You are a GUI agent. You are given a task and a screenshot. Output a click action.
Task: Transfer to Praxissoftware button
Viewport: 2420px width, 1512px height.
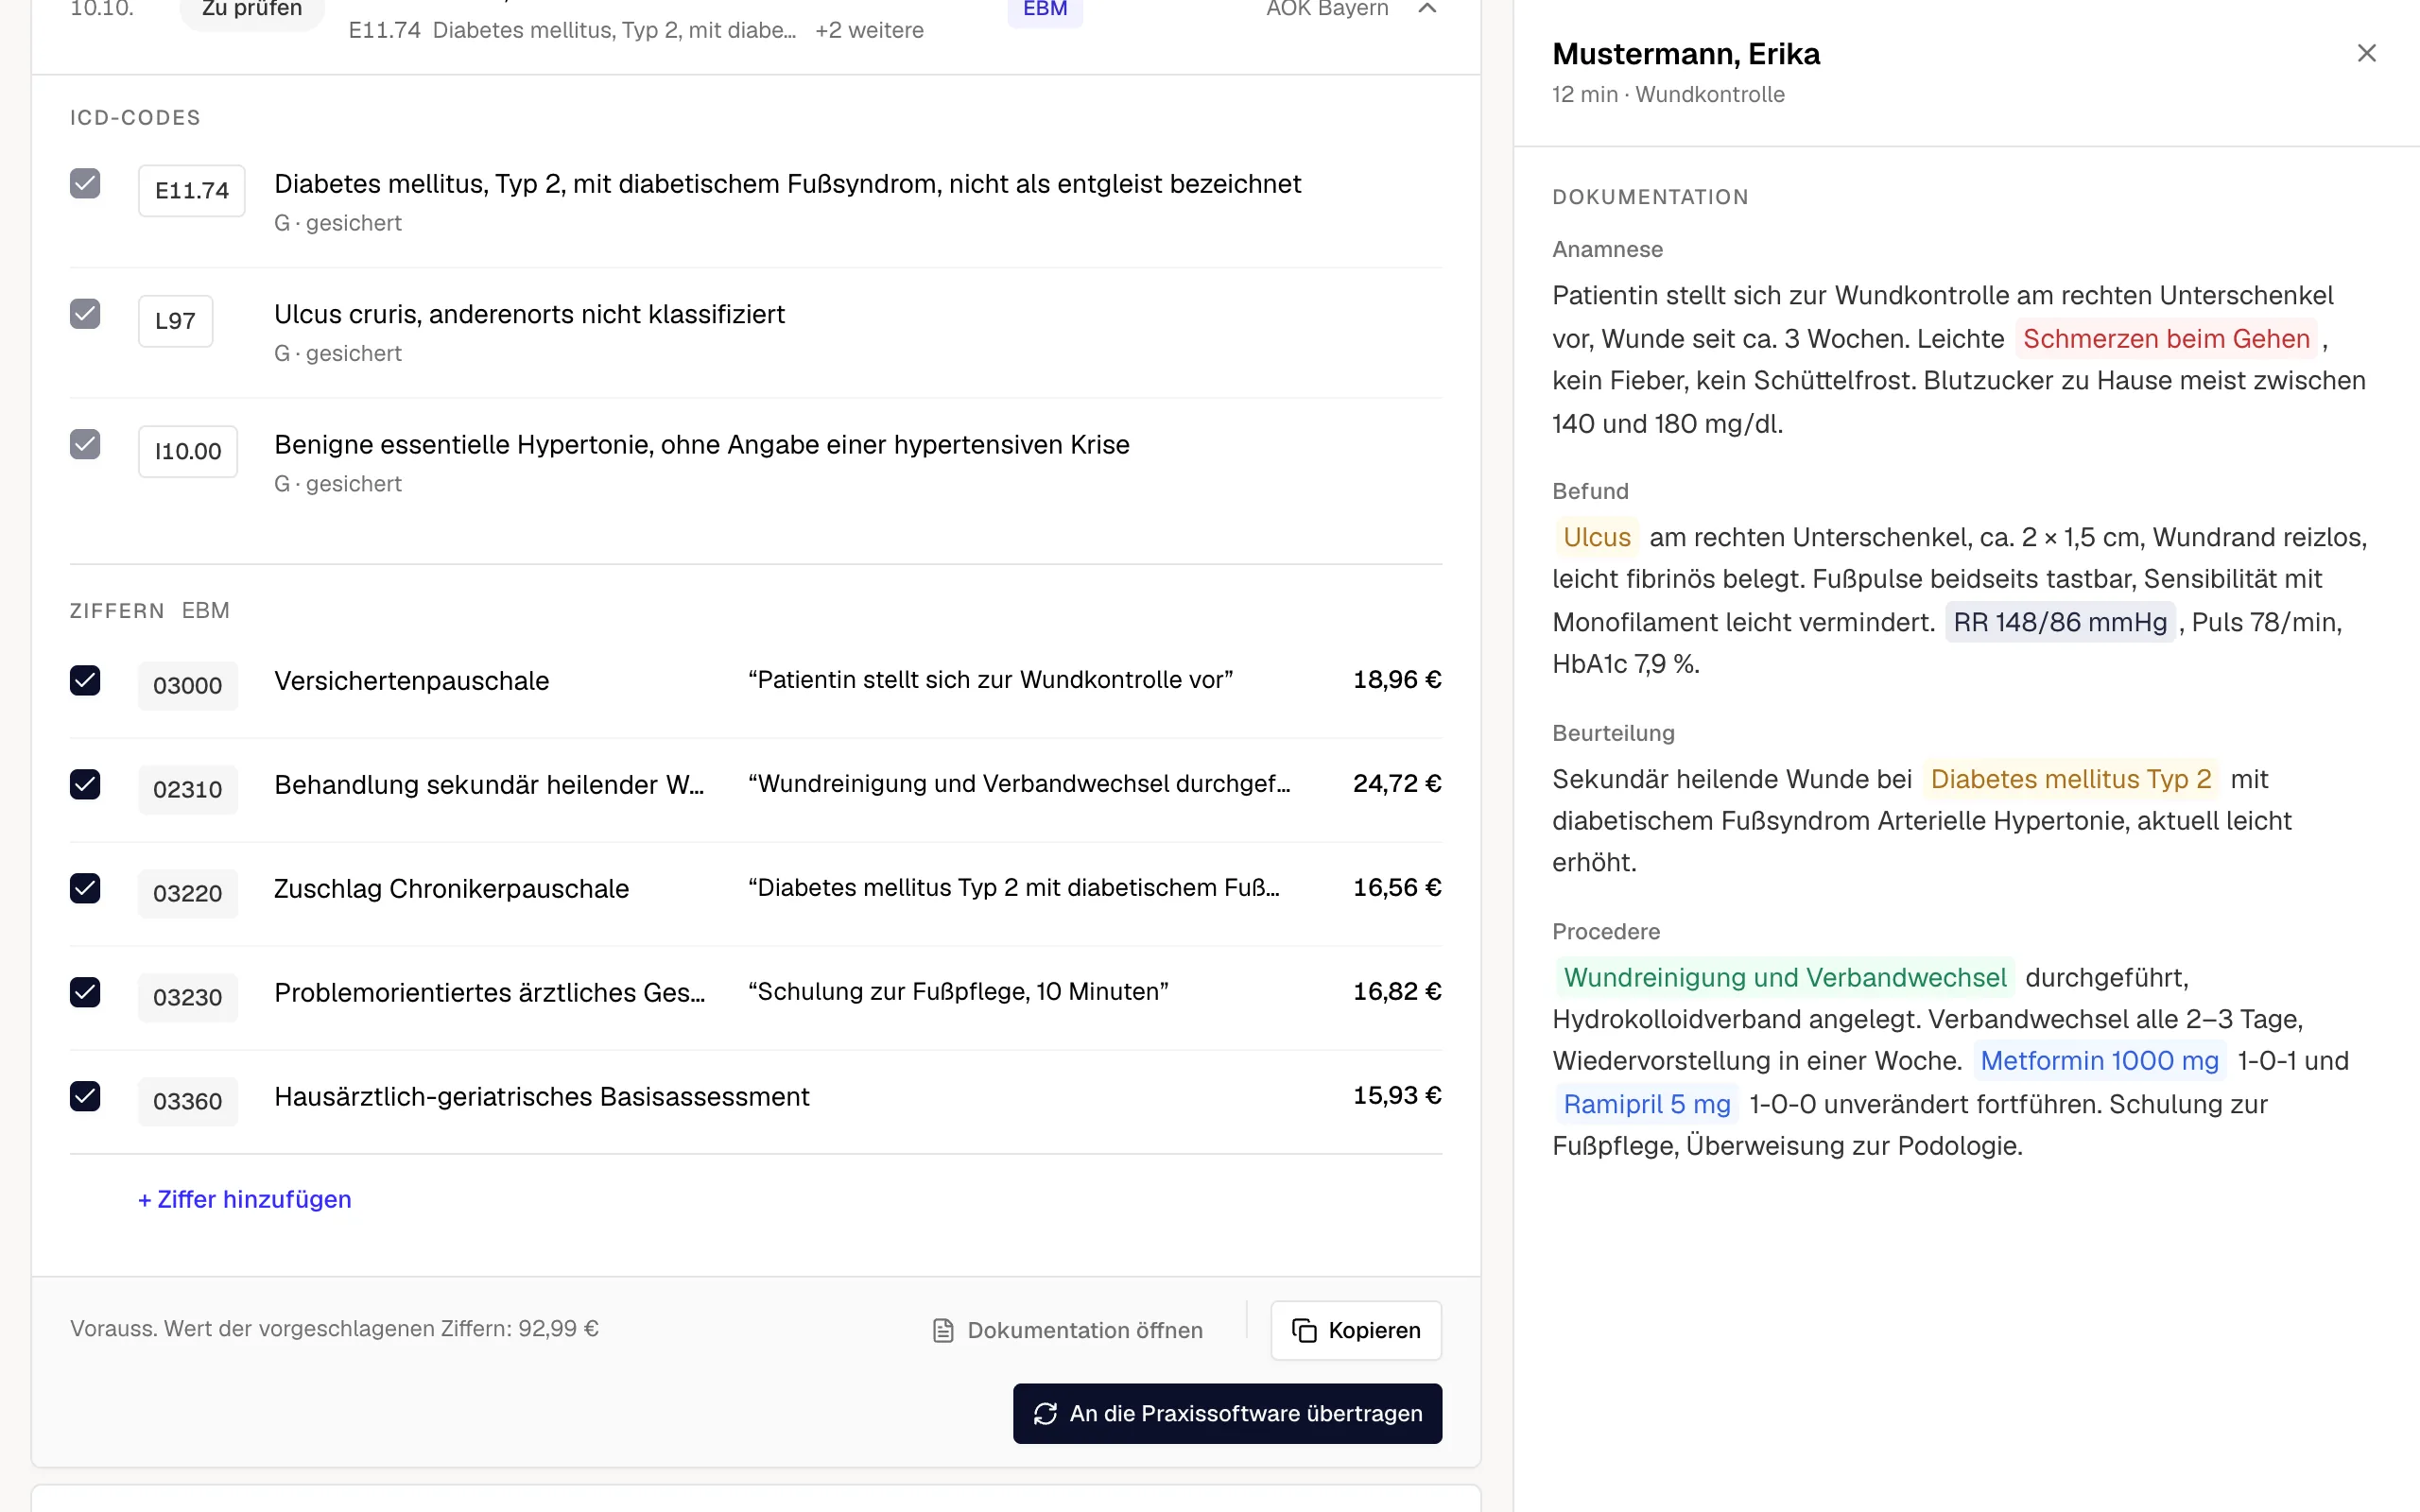tap(1227, 1413)
